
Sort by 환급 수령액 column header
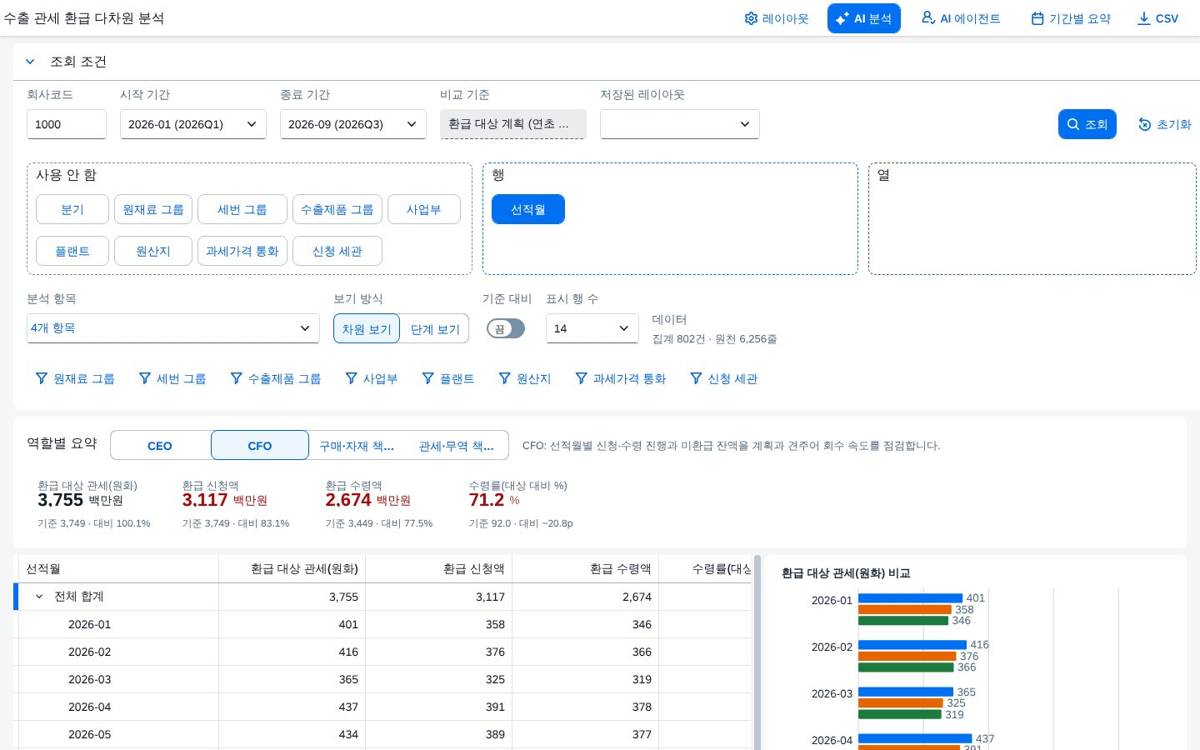(586, 569)
